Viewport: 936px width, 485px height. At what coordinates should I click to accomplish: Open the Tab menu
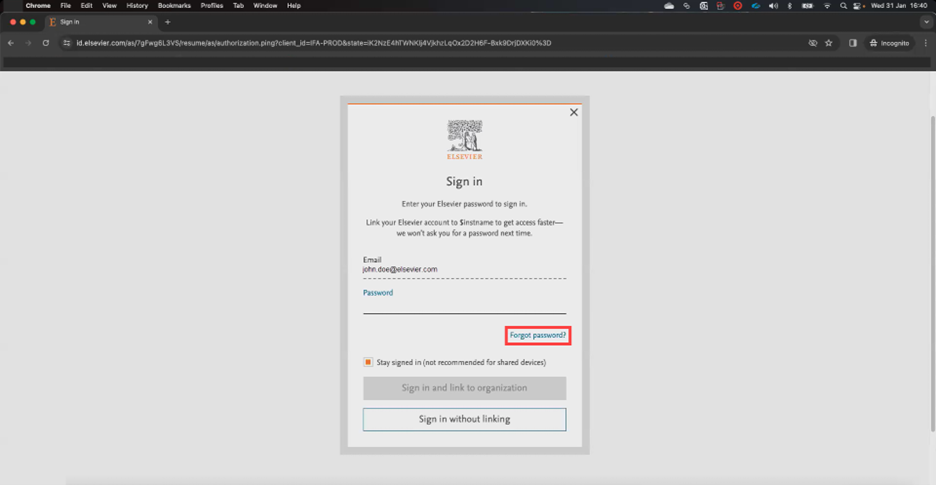point(238,5)
